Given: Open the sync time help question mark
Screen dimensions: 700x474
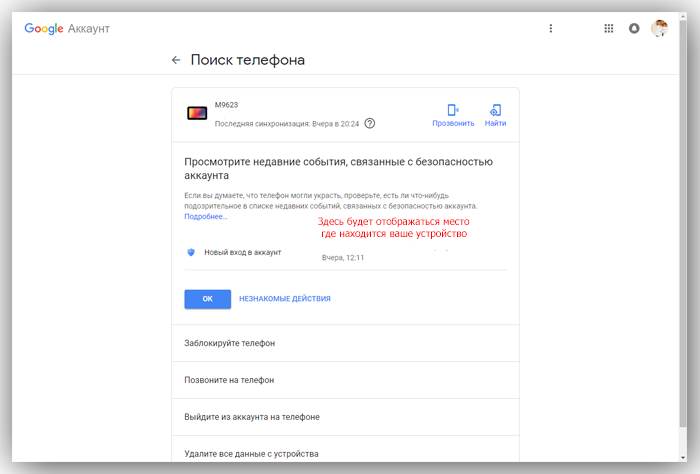Looking at the screenshot, I should point(370,124).
